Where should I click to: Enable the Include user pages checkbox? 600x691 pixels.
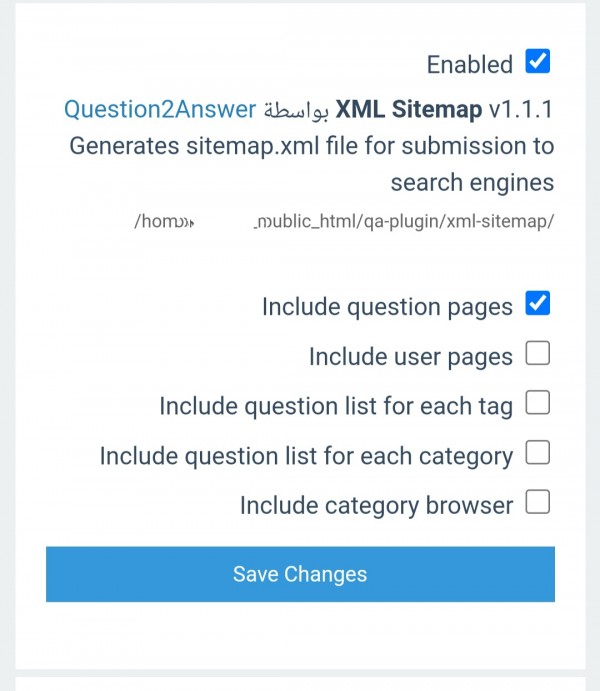point(538,353)
